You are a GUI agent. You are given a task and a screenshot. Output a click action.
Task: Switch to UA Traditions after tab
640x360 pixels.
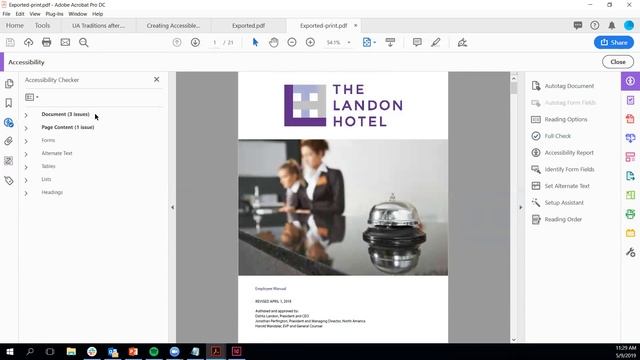pos(98,25)
